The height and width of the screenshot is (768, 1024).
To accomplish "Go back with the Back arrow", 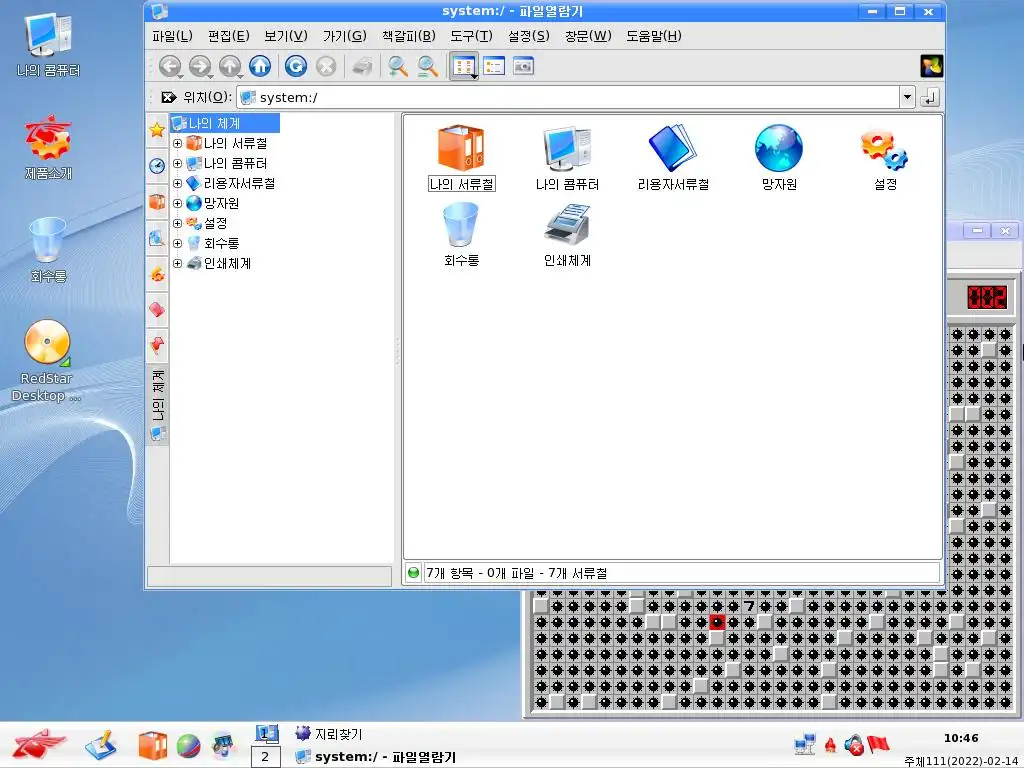I will point(170,66).
